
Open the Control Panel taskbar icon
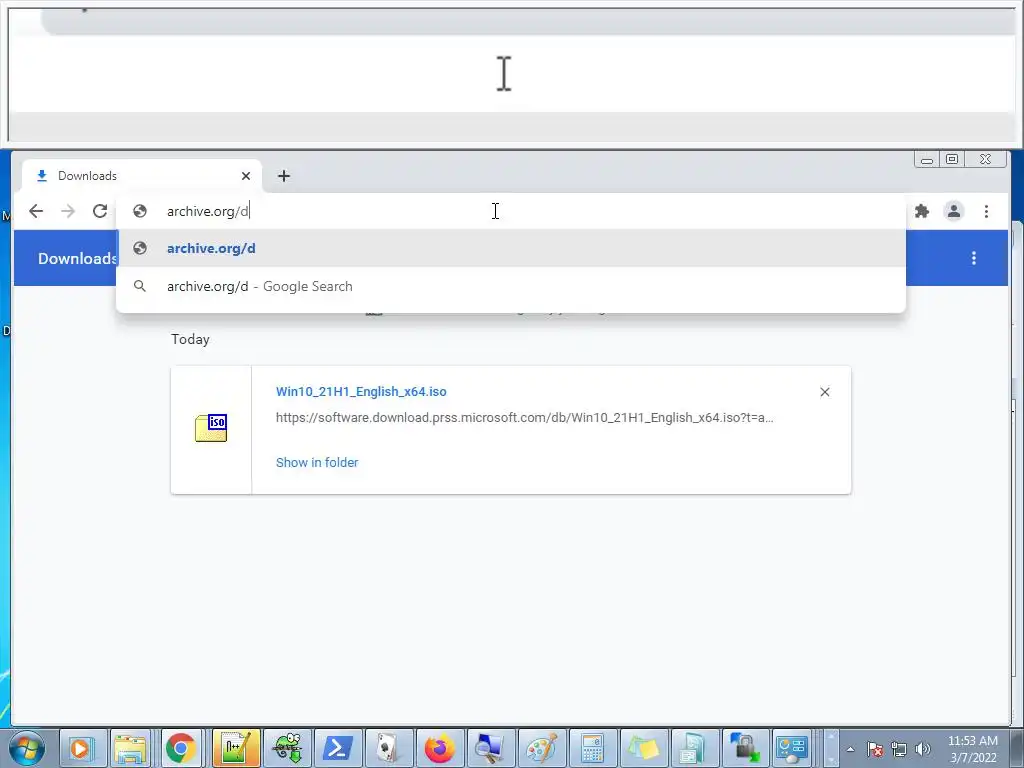point(792,748)
